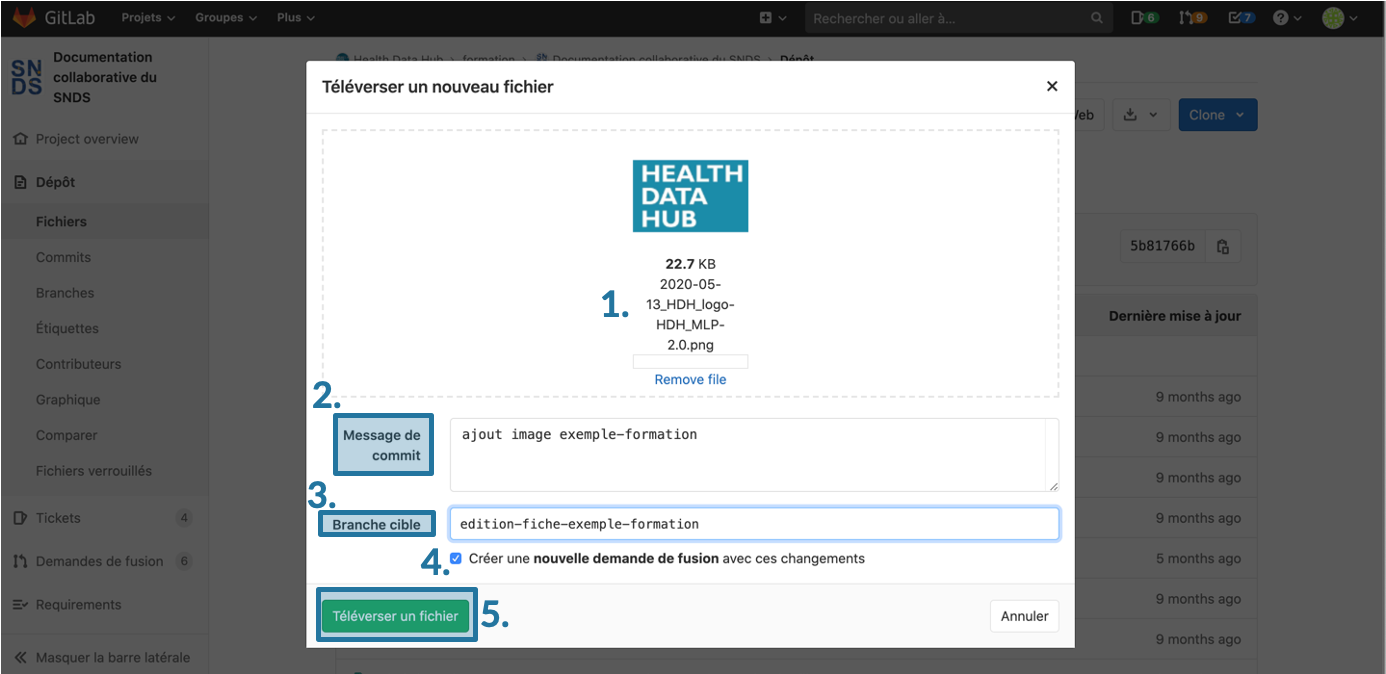Open the download dropdown icon
The width and height of the screenshot is (1386, 674).
pyautogui.click(x=1140, y=115)
